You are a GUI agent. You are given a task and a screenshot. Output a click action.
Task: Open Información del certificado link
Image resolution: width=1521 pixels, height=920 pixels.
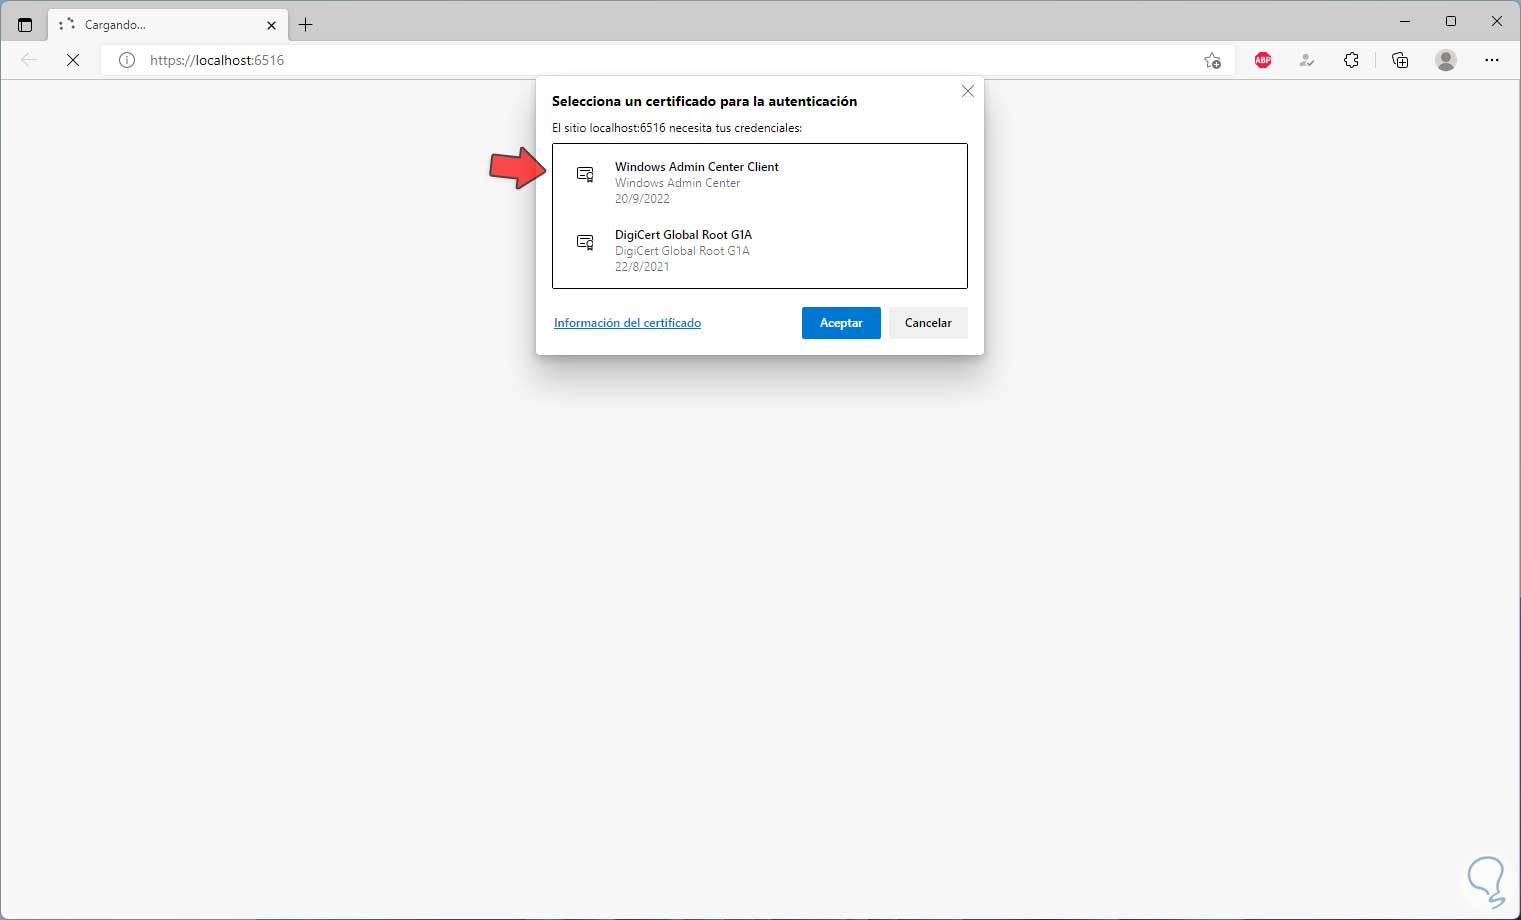click(x=627, y=323)
